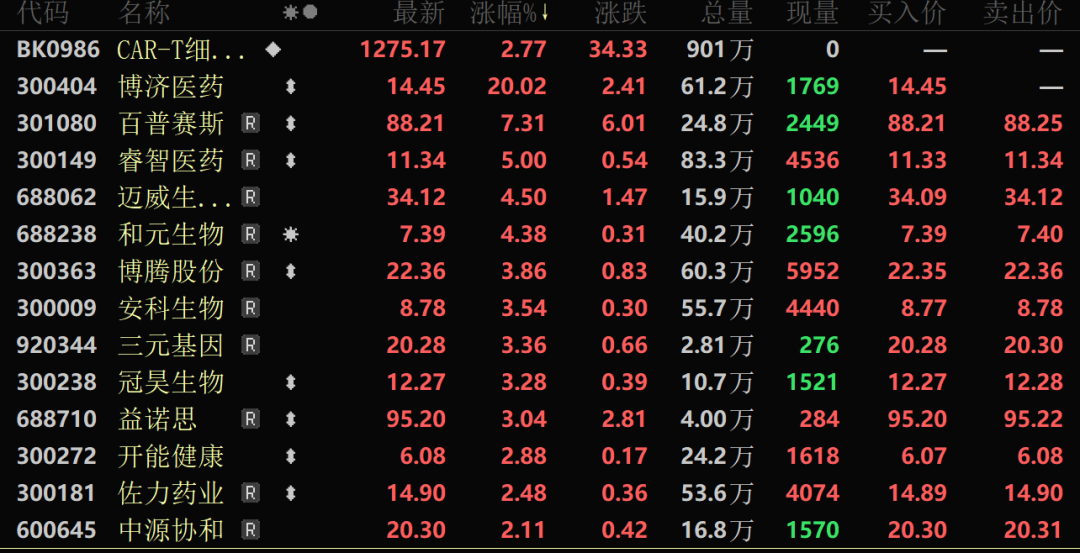Click the buy price 34.09
This screenshot has height=553, width=1080.
pos(917,198)
